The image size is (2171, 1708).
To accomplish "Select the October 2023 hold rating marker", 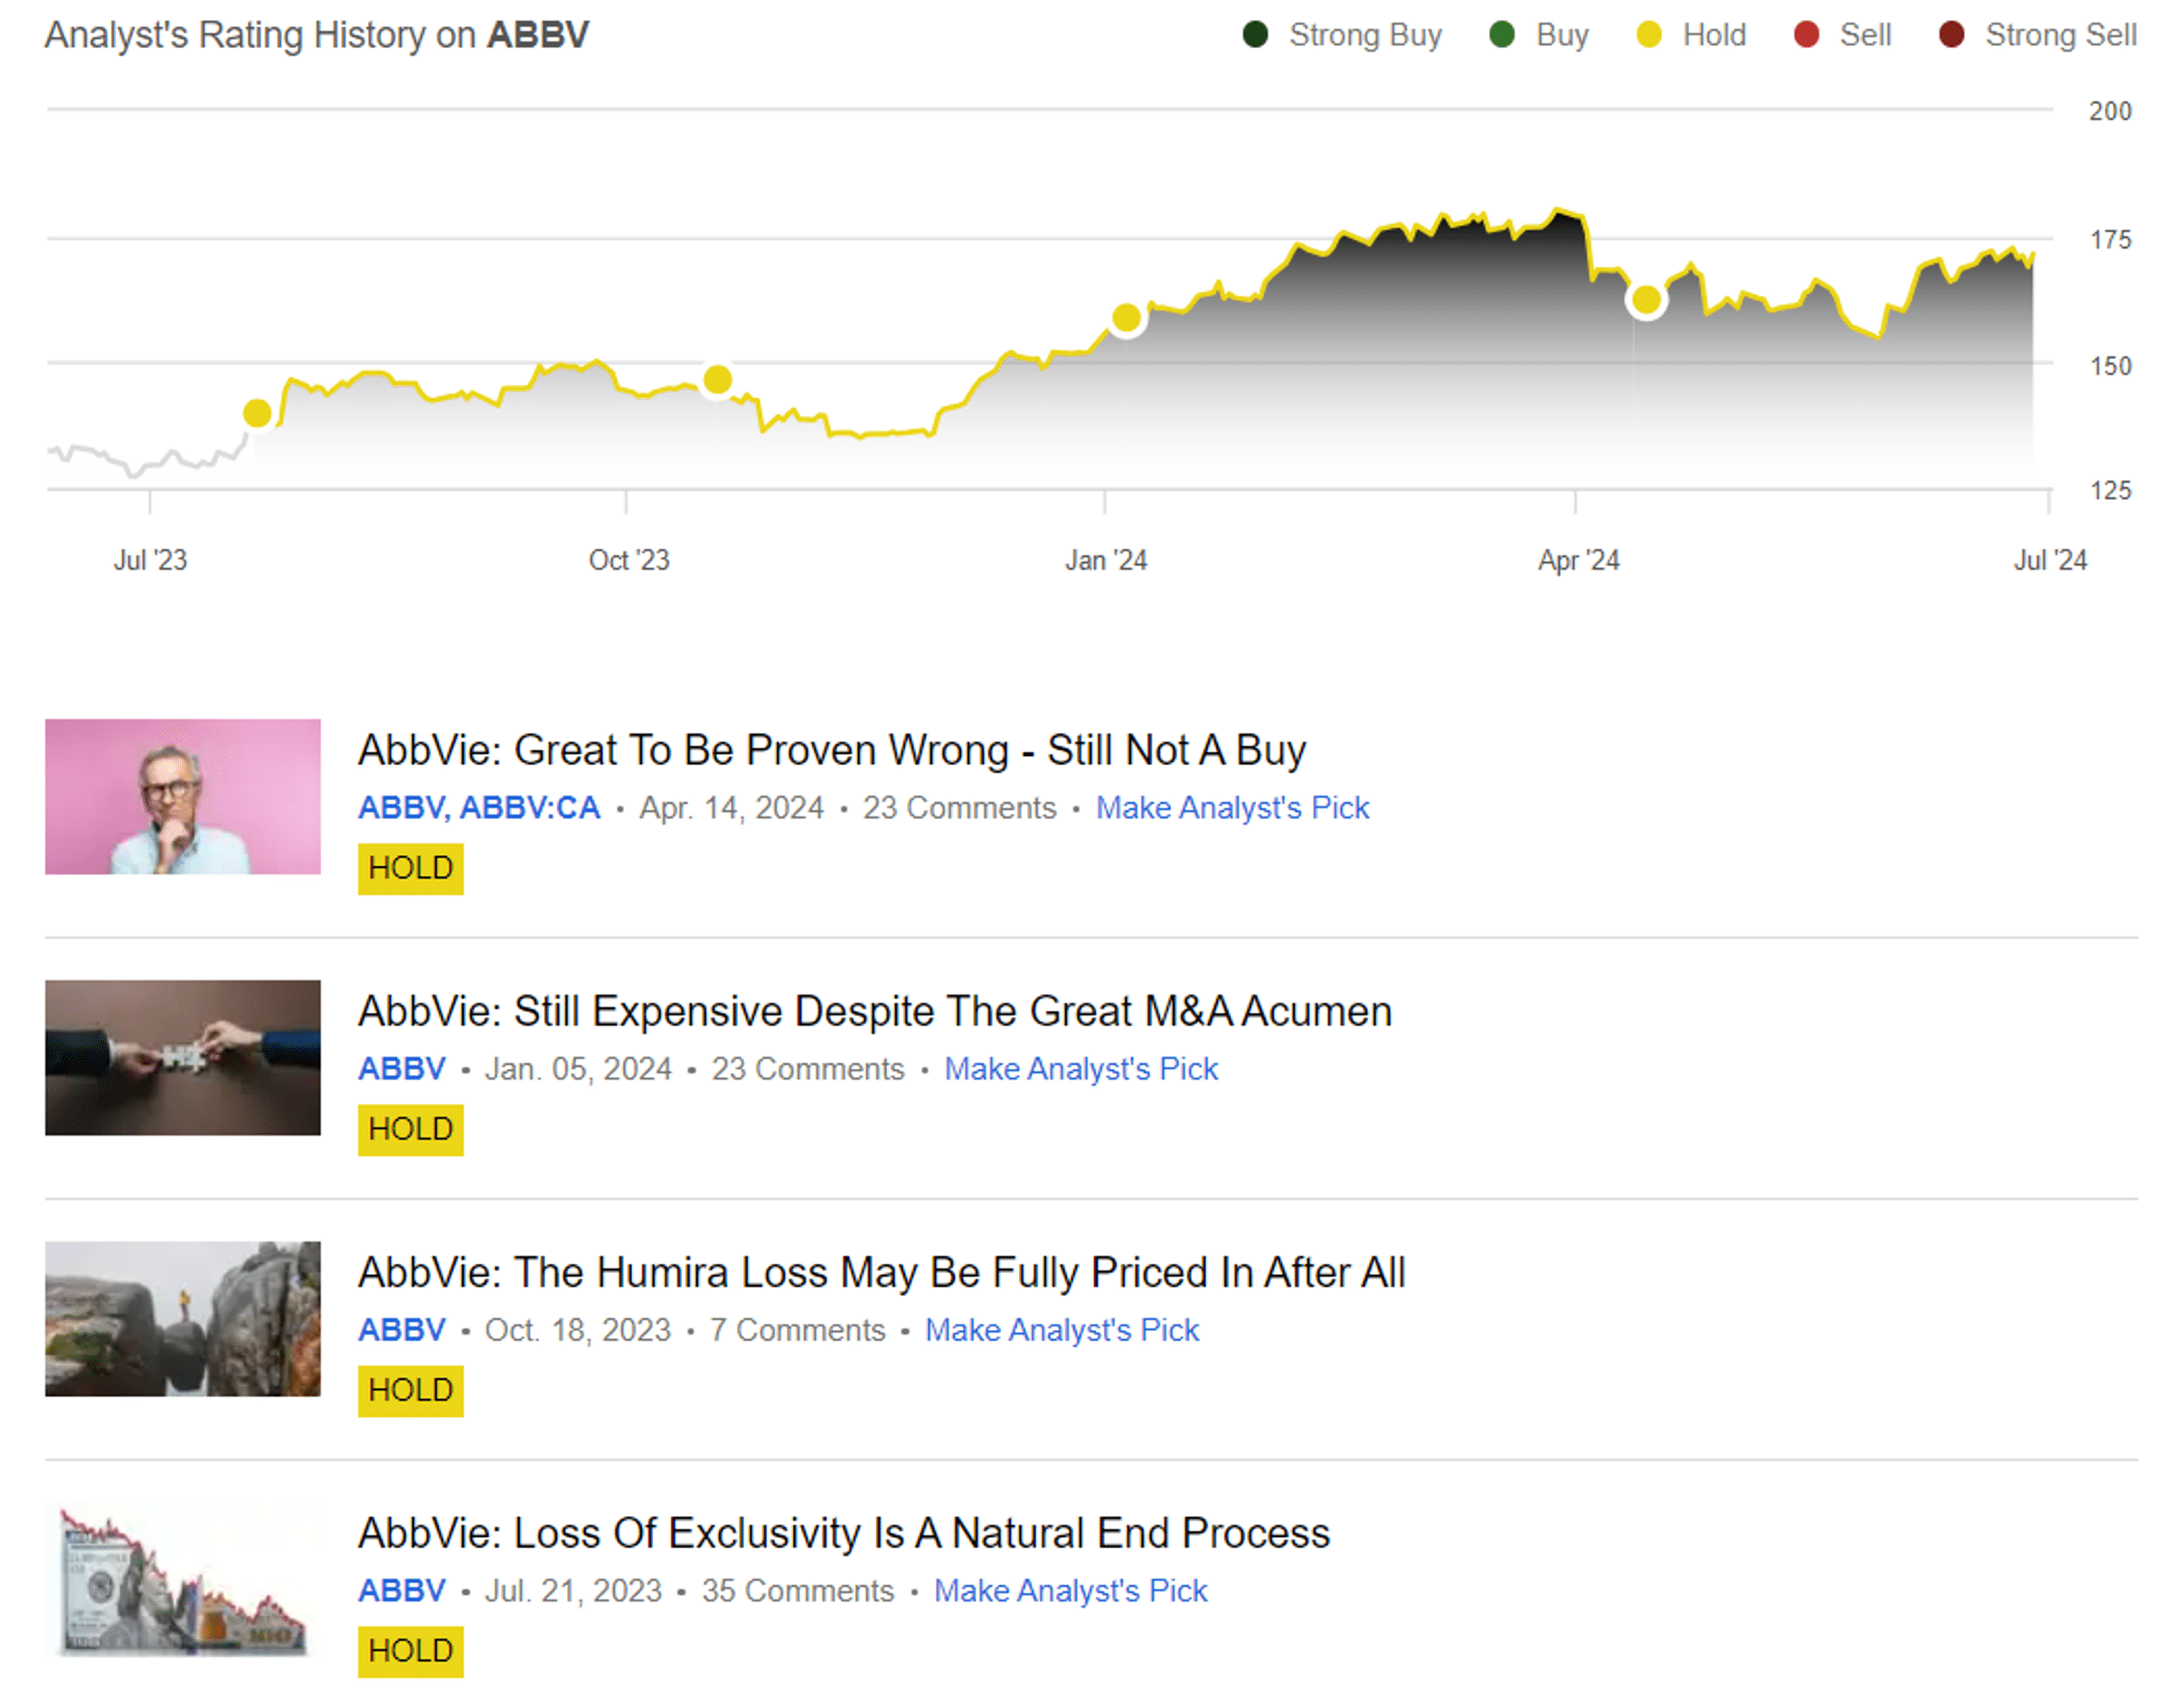I will (717, 379).
